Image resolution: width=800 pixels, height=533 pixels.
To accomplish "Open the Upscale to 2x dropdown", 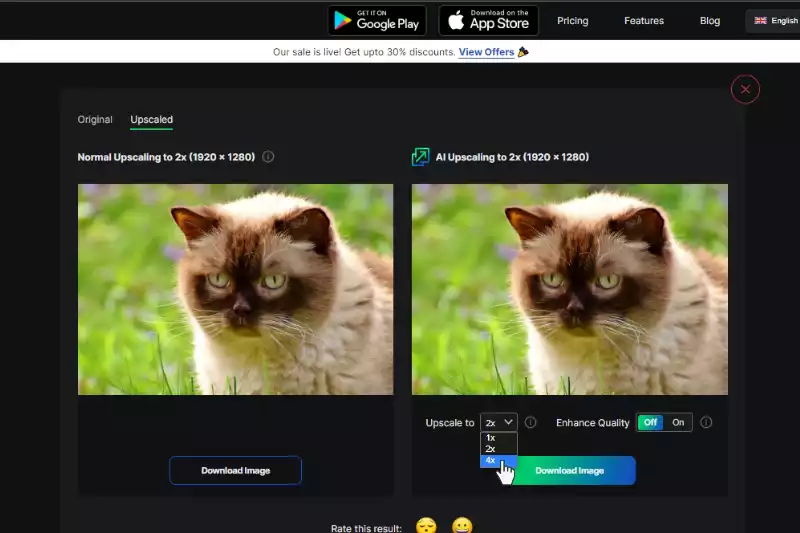I will coord(498,422).
